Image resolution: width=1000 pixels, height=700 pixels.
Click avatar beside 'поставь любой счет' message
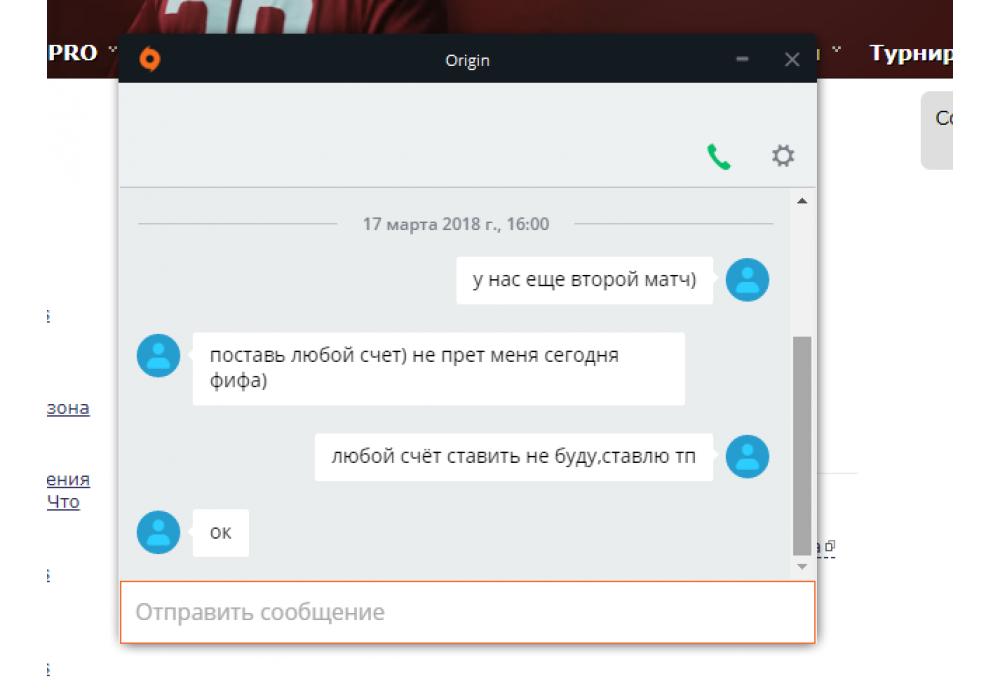tap(158, 356)
